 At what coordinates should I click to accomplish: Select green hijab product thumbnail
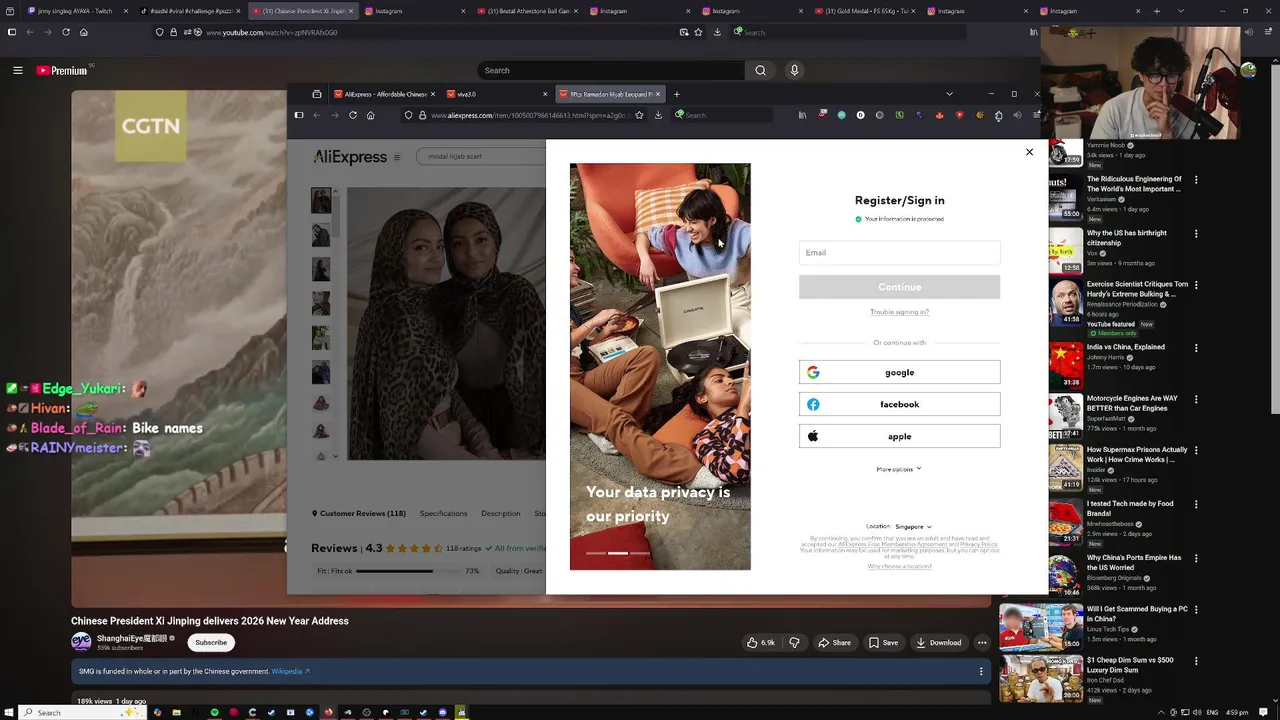pos(320,338)
